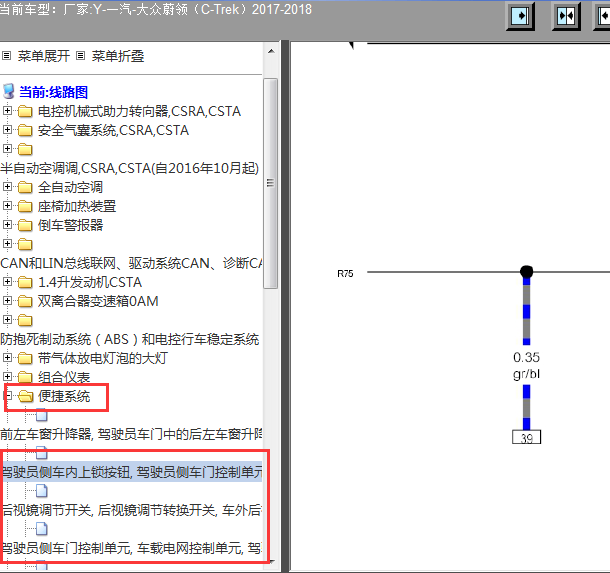Viewport: 610px width, 573px height.
Task: Open 后视镜调节开关, 后视镜调节转换开关 diagram
Action: 131,510
